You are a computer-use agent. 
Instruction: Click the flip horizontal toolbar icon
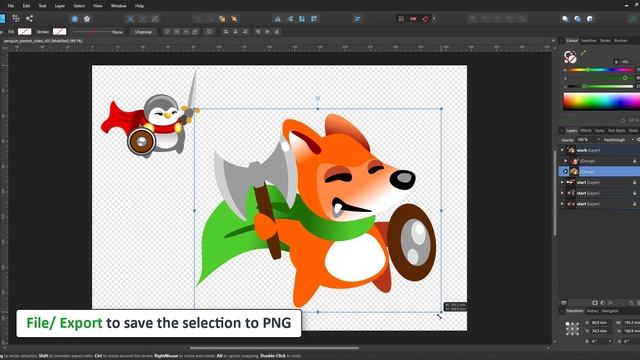pos(278,19)
